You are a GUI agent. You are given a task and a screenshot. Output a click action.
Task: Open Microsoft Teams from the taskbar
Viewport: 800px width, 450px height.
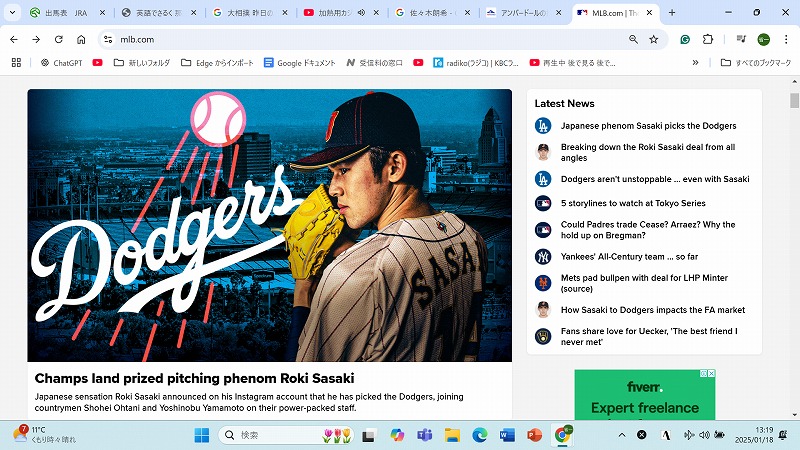[x=424, y=435]
